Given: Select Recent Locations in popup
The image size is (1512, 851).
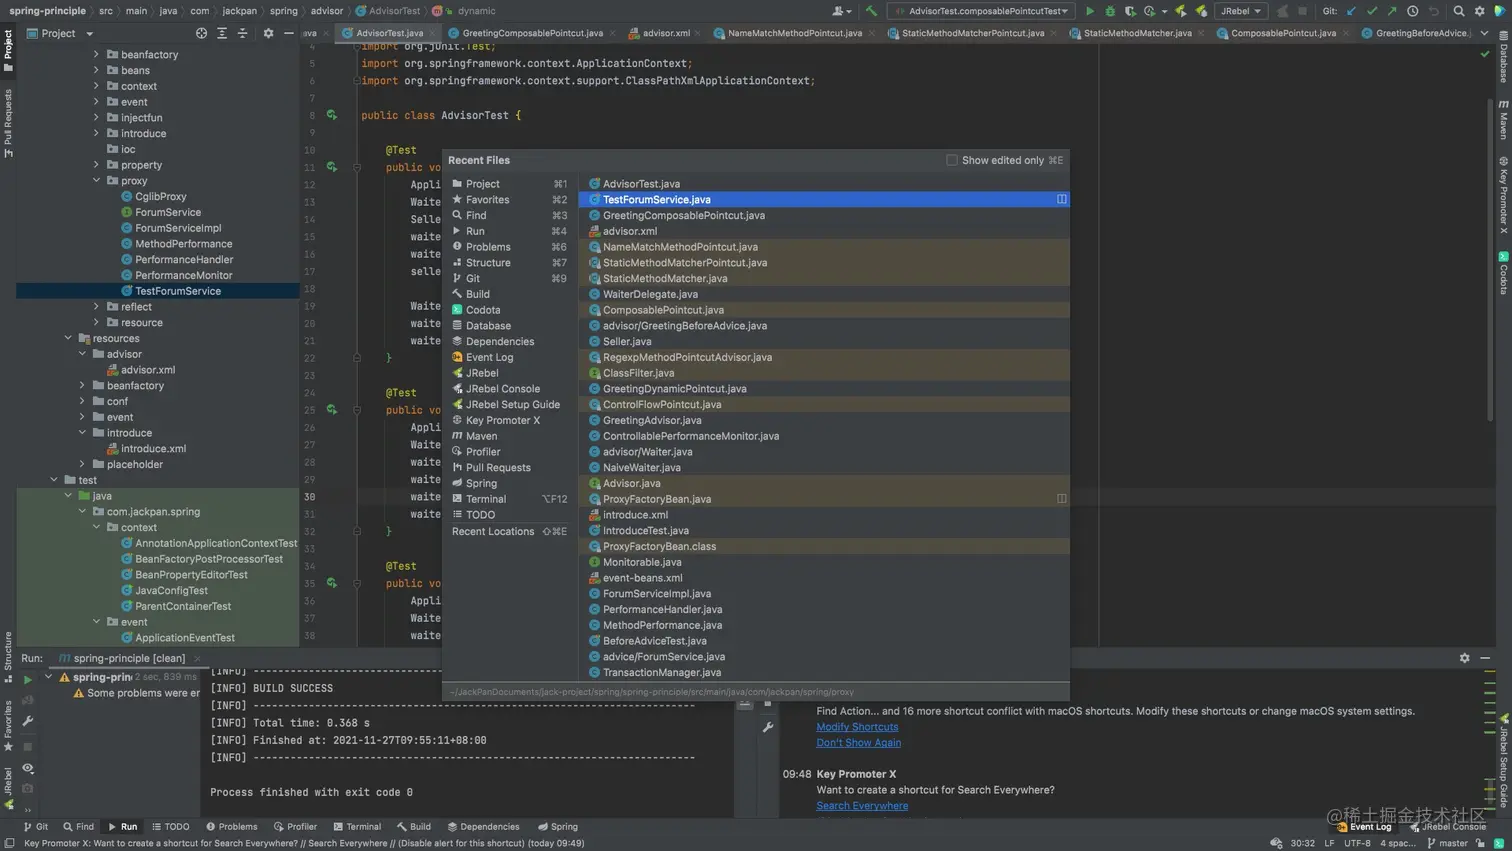Looking at the screenshot, I should pos(509,531).
